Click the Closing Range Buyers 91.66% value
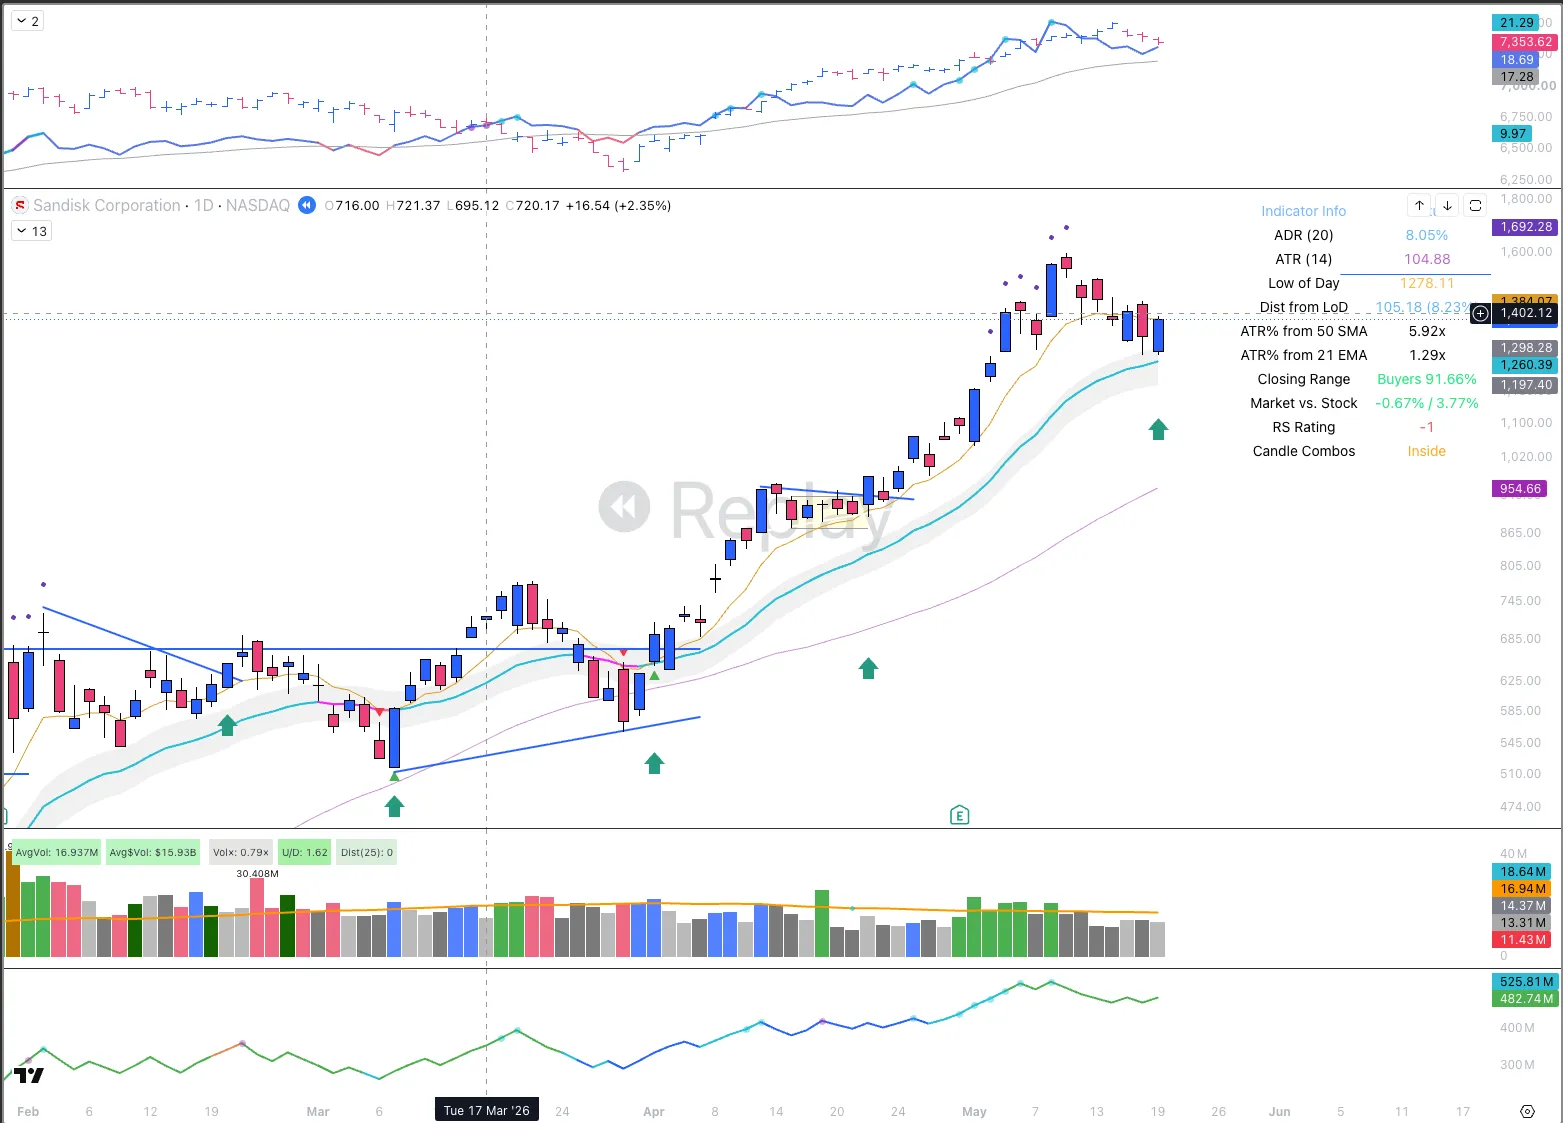 1427,379
